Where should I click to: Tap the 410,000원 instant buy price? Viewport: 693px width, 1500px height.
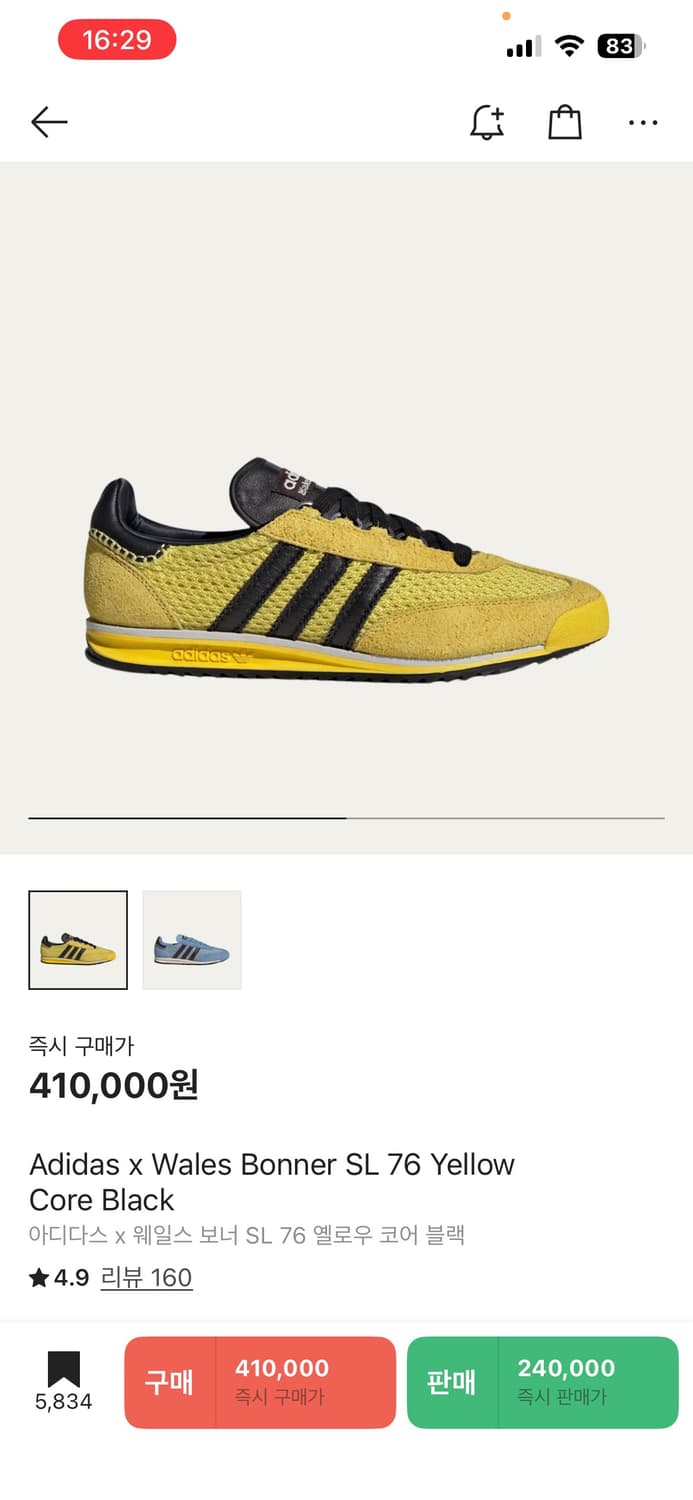[x=114, y=1085]
